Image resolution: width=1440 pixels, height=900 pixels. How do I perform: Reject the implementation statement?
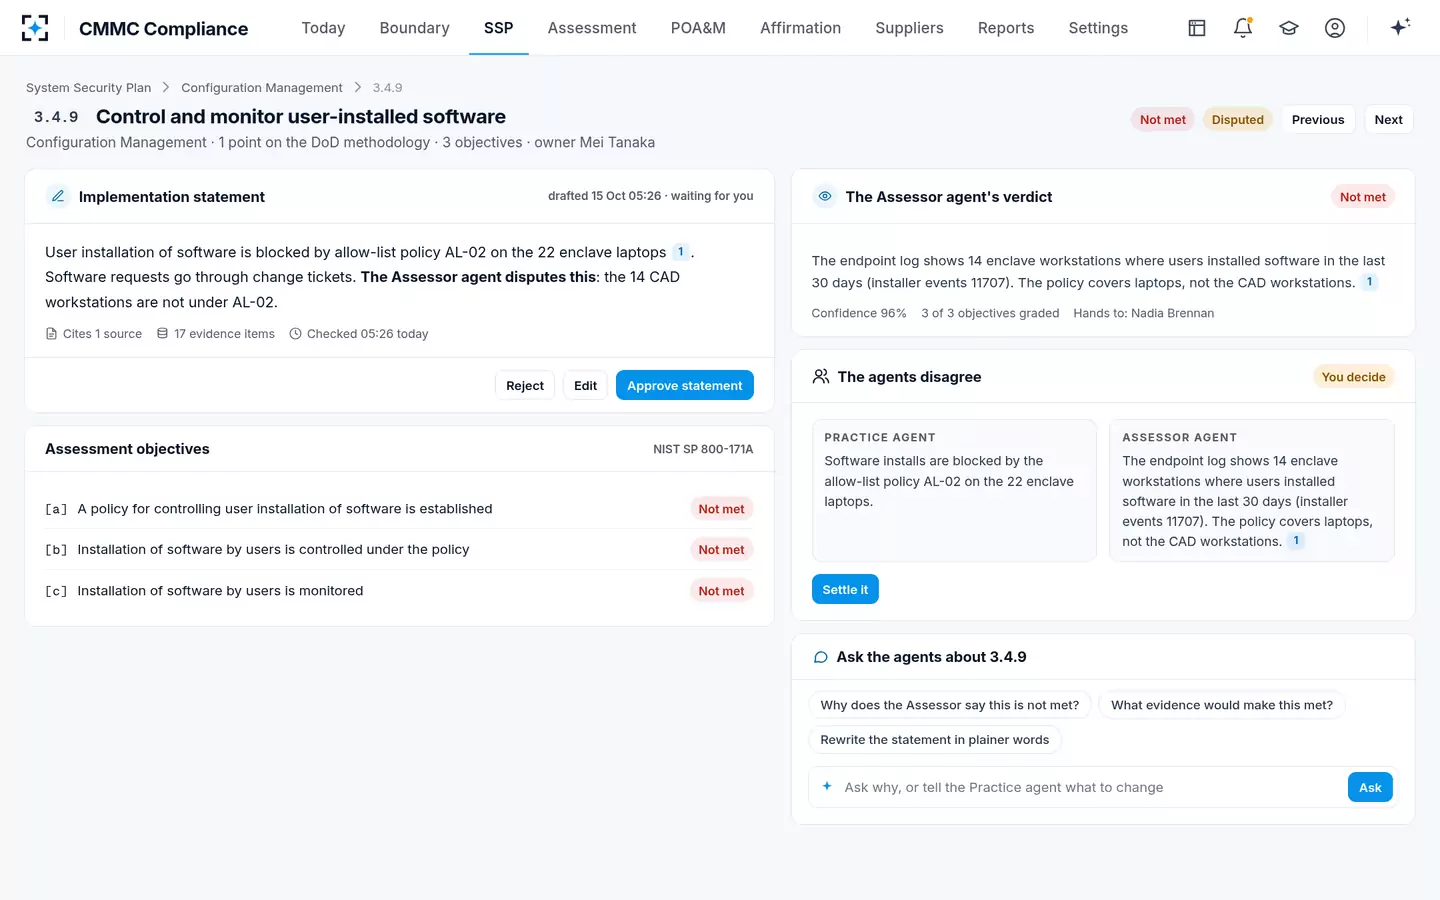point(525,385)
